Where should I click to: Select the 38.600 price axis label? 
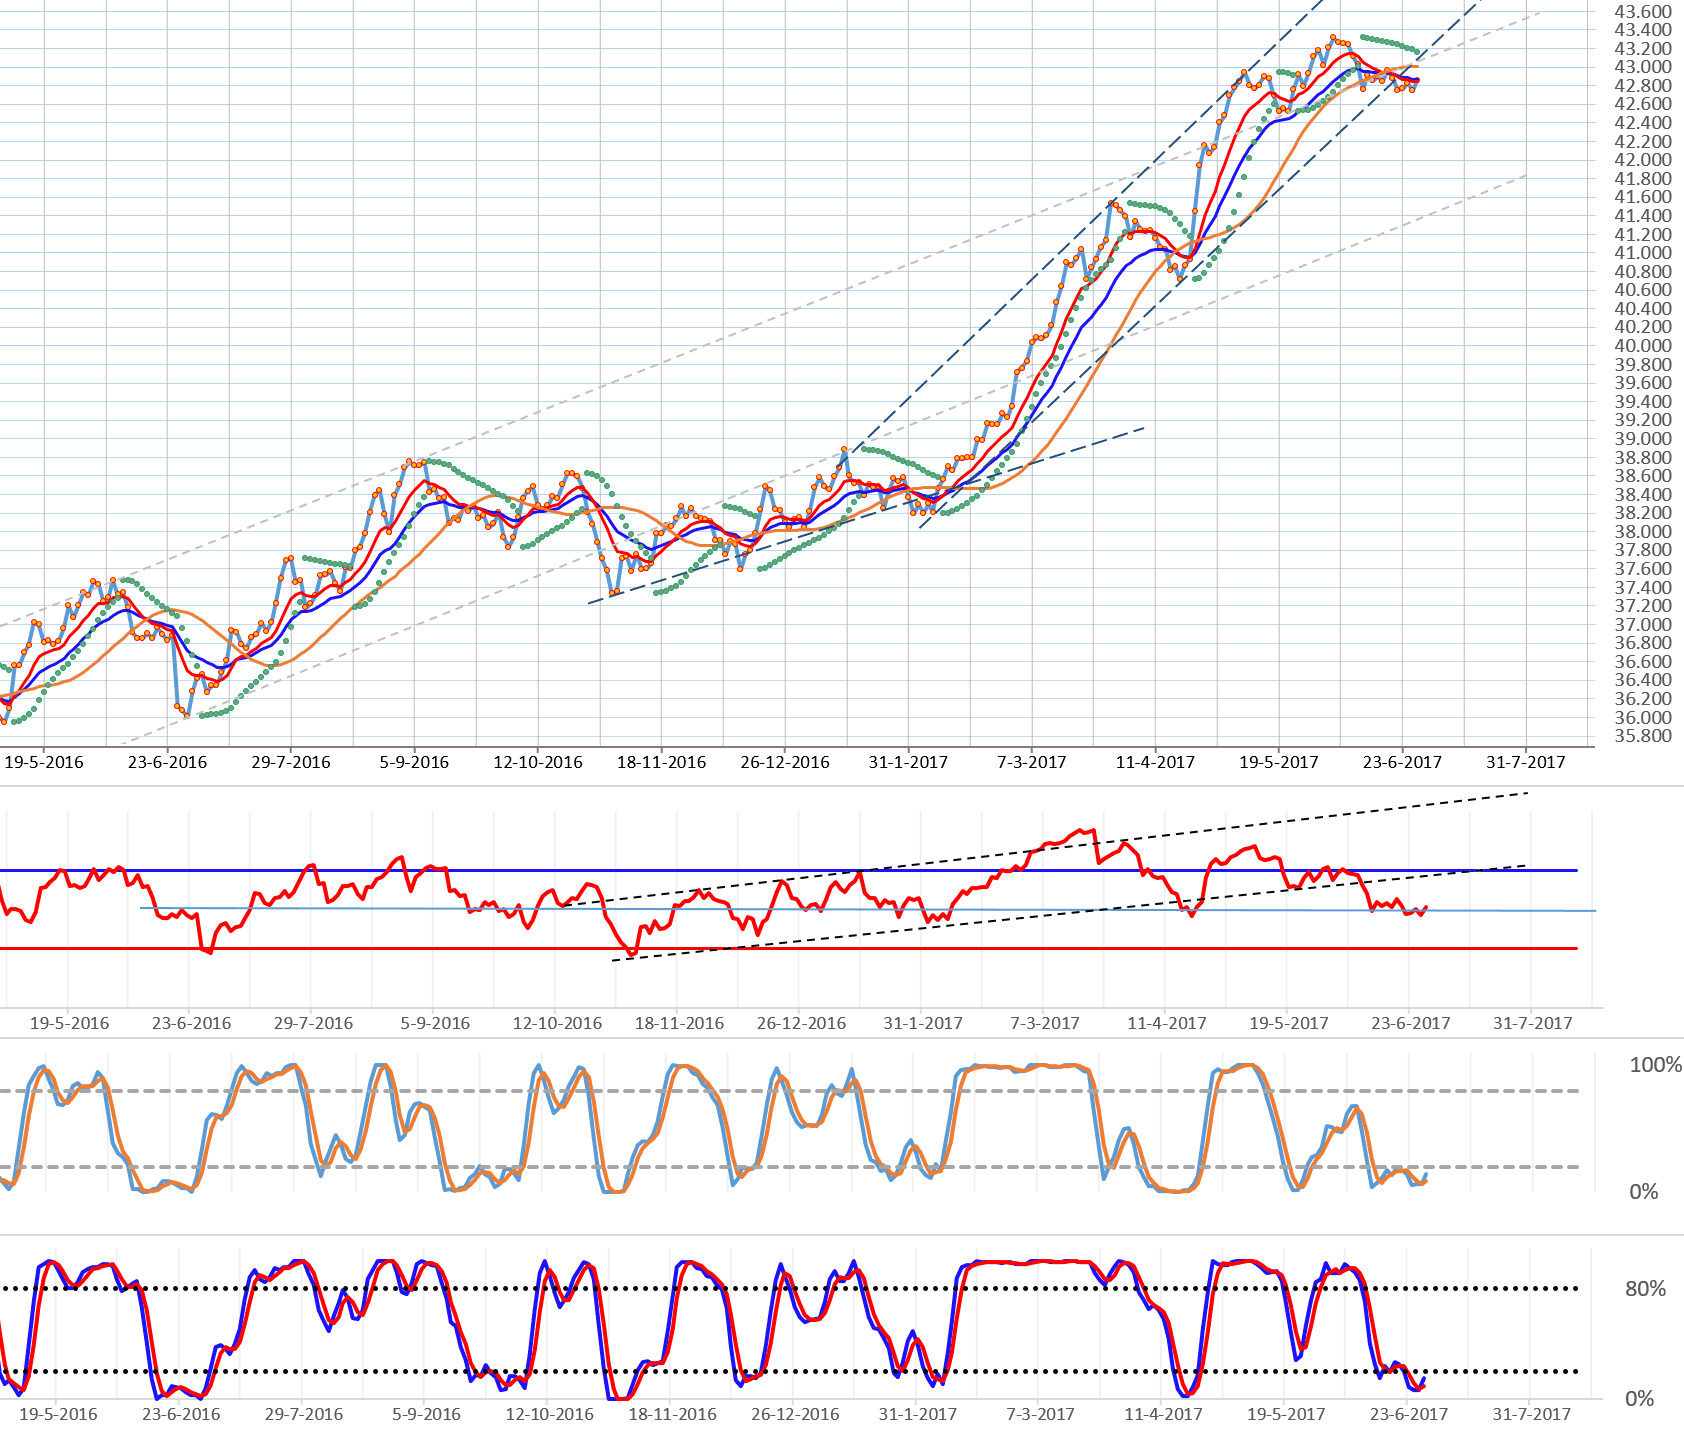point(1643,476)
